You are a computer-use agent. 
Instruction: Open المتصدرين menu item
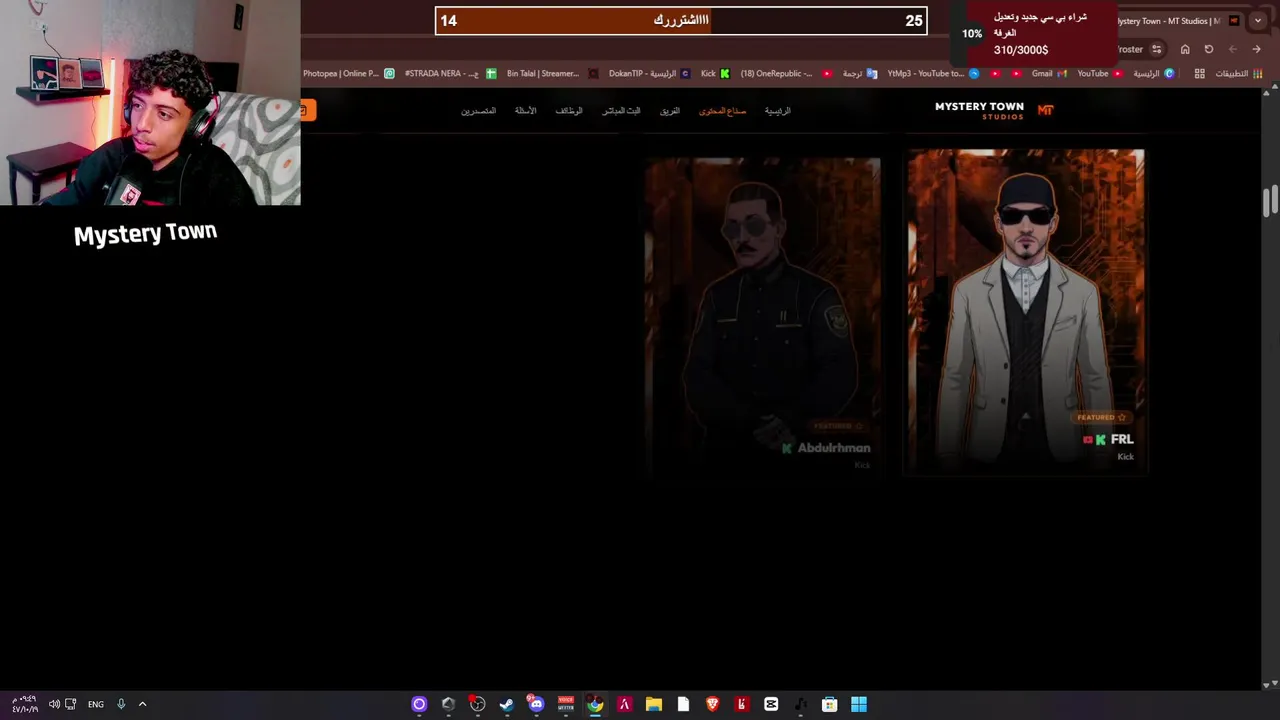click(x=478, y=111)
